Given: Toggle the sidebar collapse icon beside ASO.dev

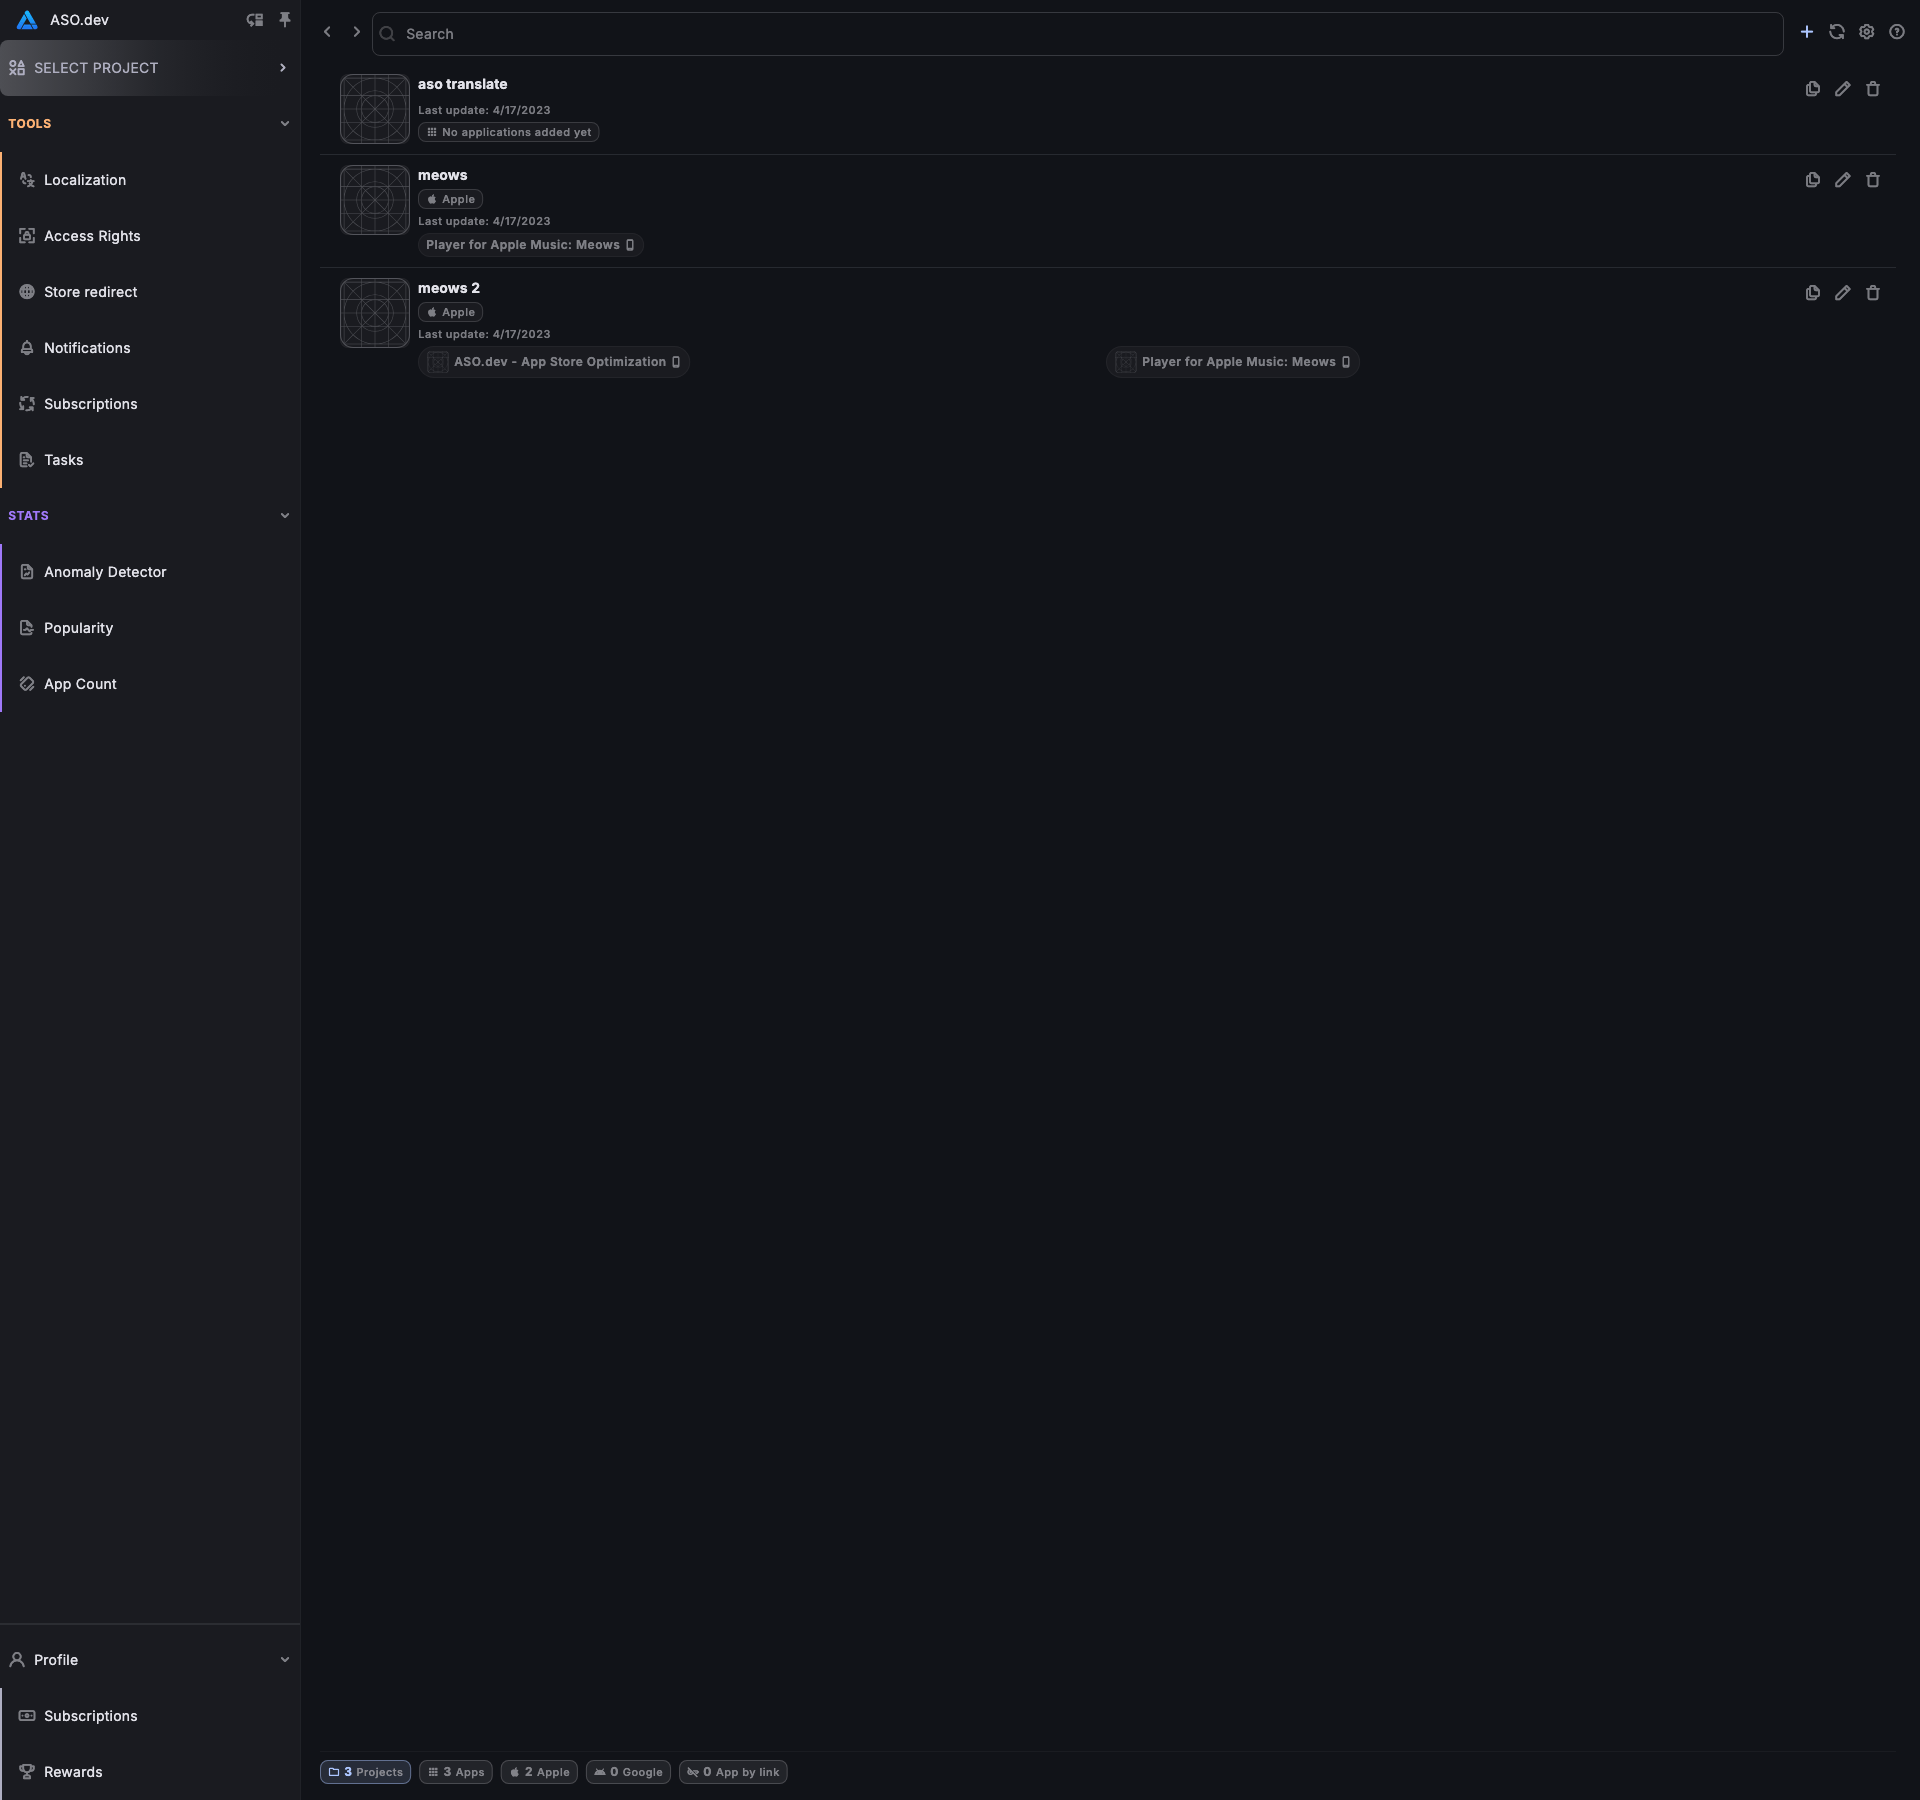Looking at the screenshot, I should coord(255,20).
